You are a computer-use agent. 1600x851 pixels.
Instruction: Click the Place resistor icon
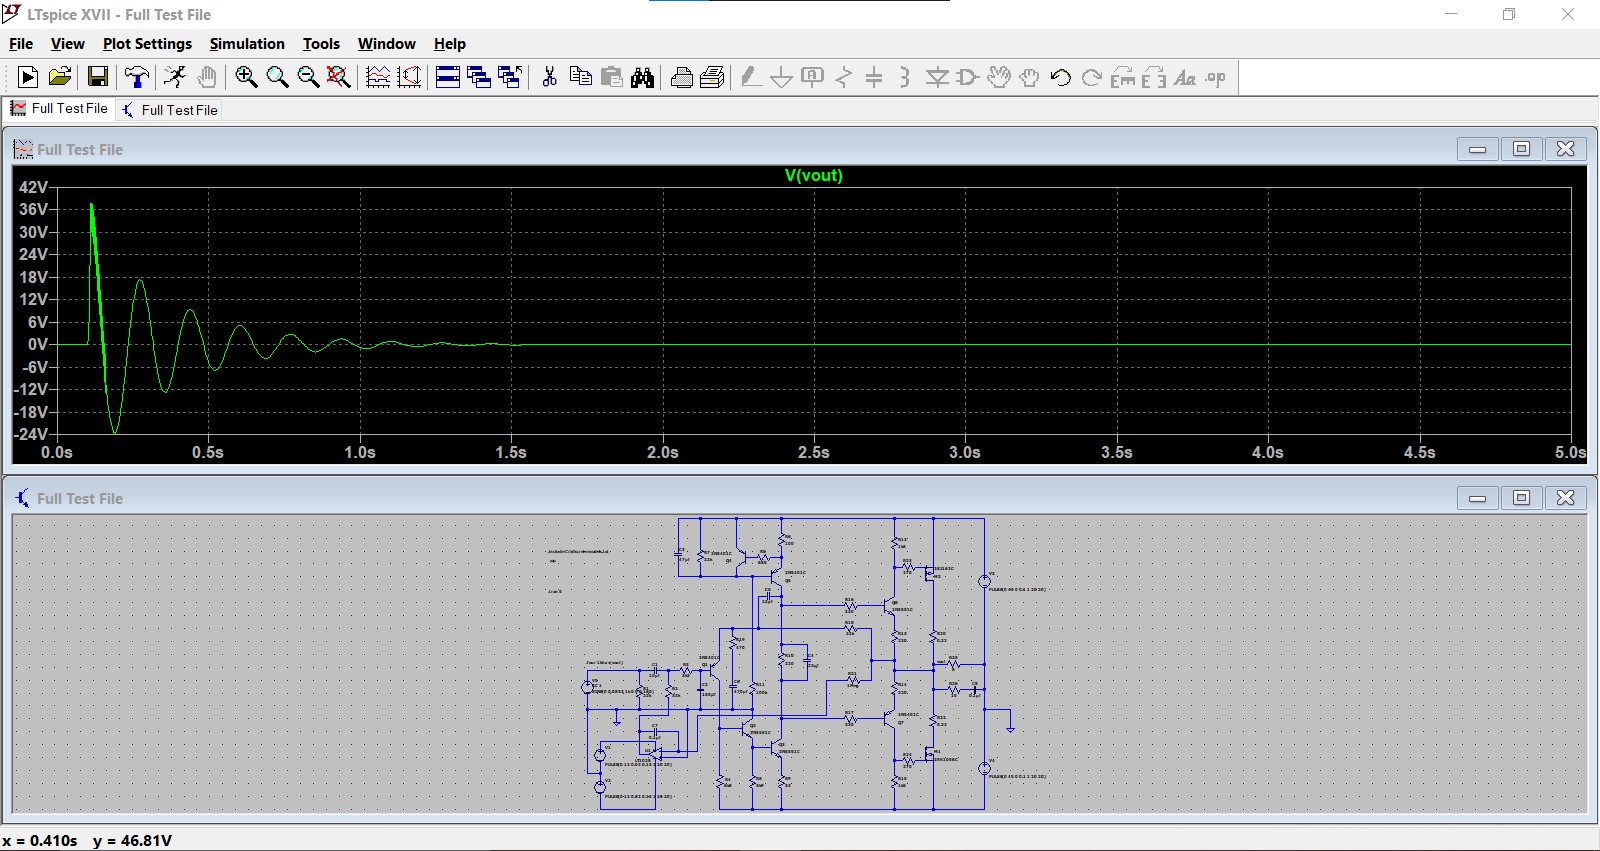[x=844, y=77]
